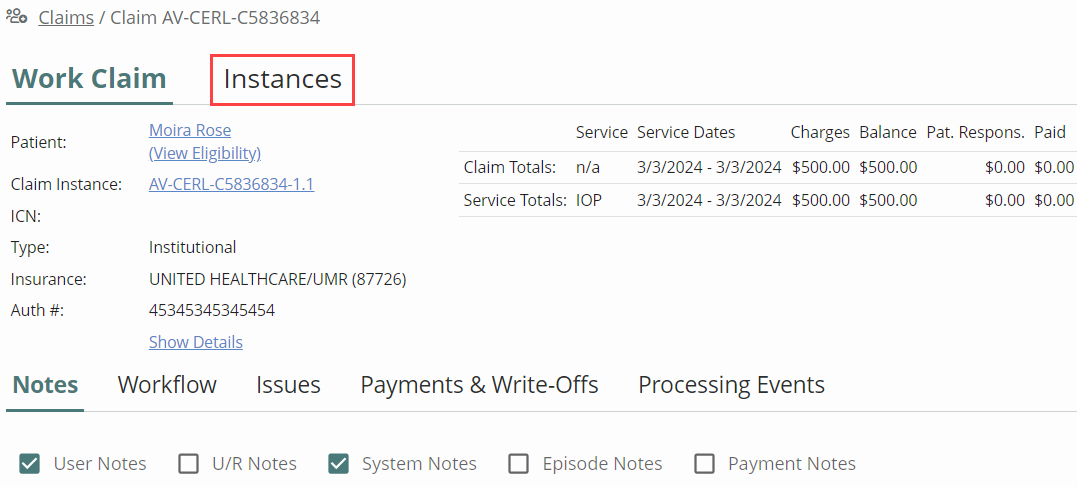Go to the Issues tab

tap(288, 385)
